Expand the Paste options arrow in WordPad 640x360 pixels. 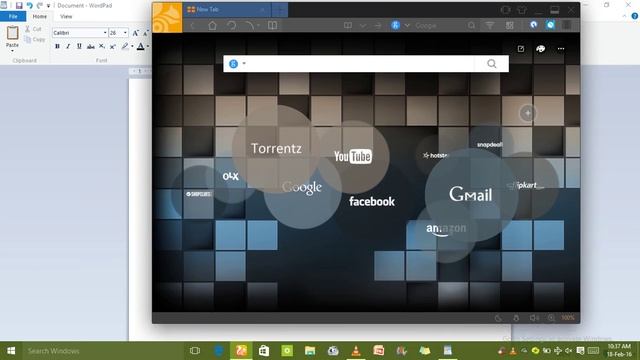(x=12, y=51)
